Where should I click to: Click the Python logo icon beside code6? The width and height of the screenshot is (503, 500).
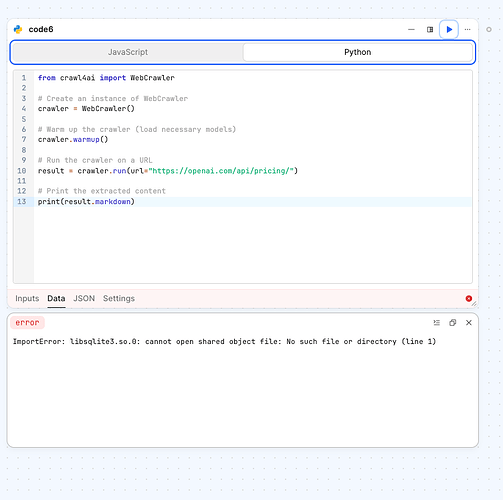(x=18, y=29)
